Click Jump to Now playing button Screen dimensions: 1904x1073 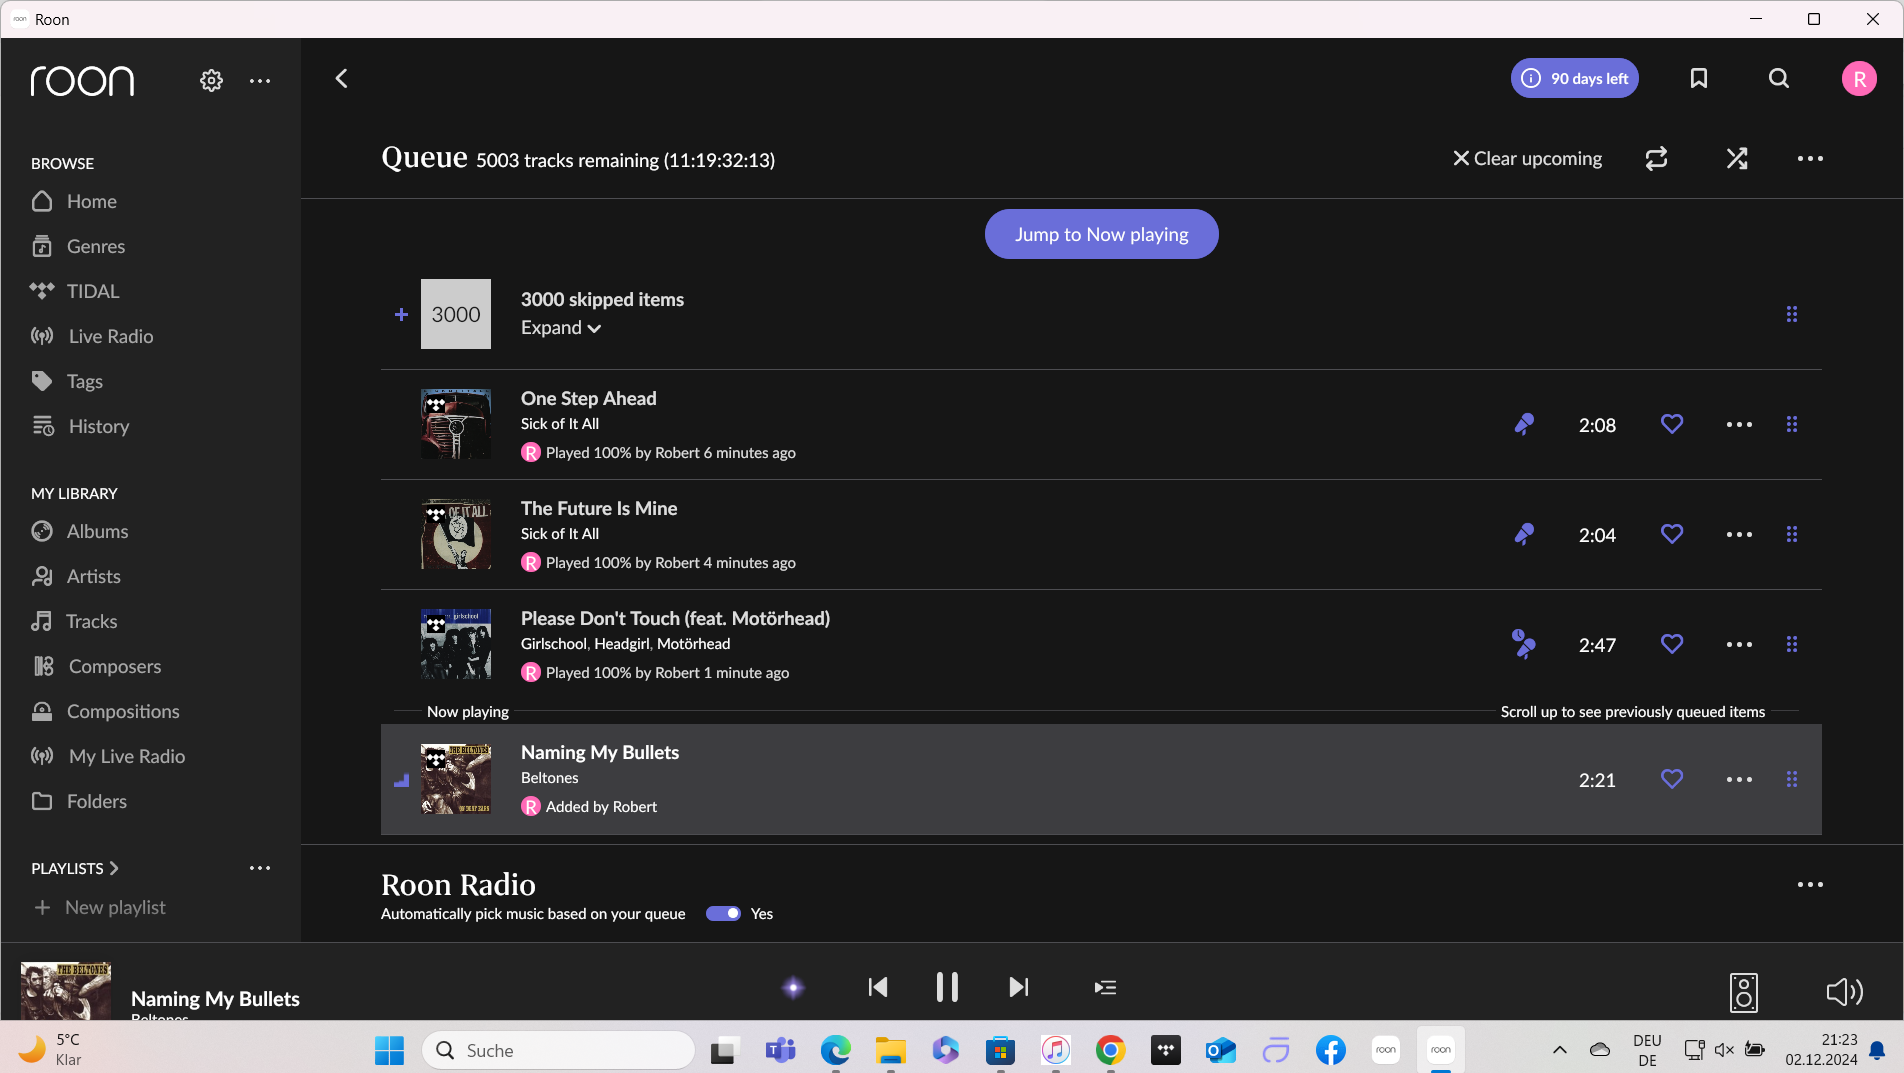1101,234
